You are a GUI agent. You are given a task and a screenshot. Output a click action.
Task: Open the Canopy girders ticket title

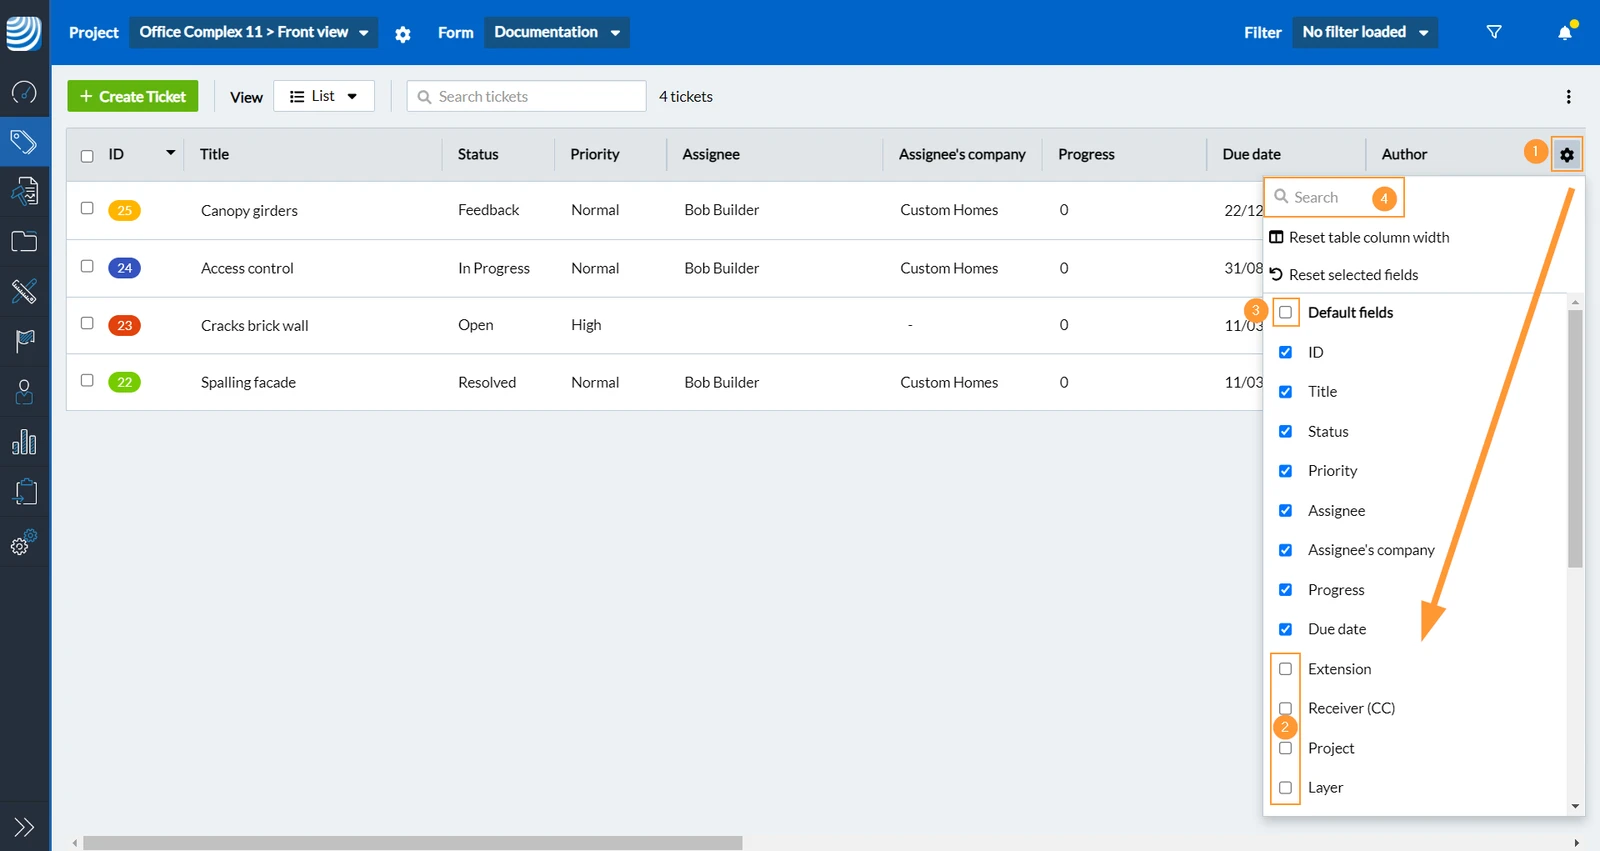click(249, 210)
